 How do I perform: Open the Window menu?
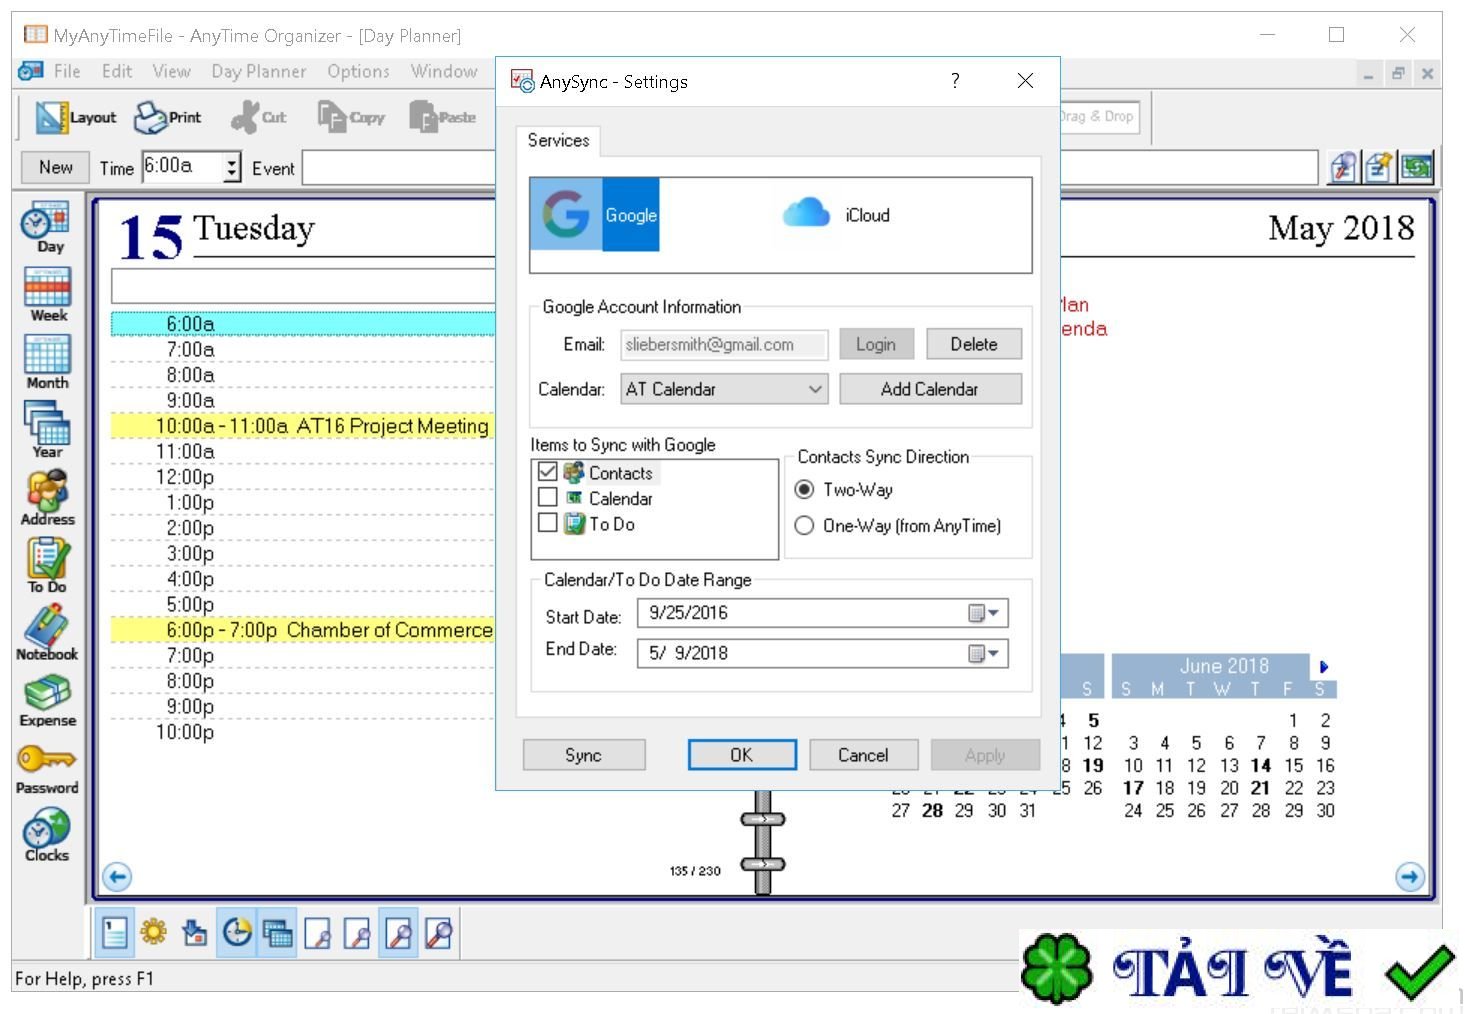[x=444, y=72]
